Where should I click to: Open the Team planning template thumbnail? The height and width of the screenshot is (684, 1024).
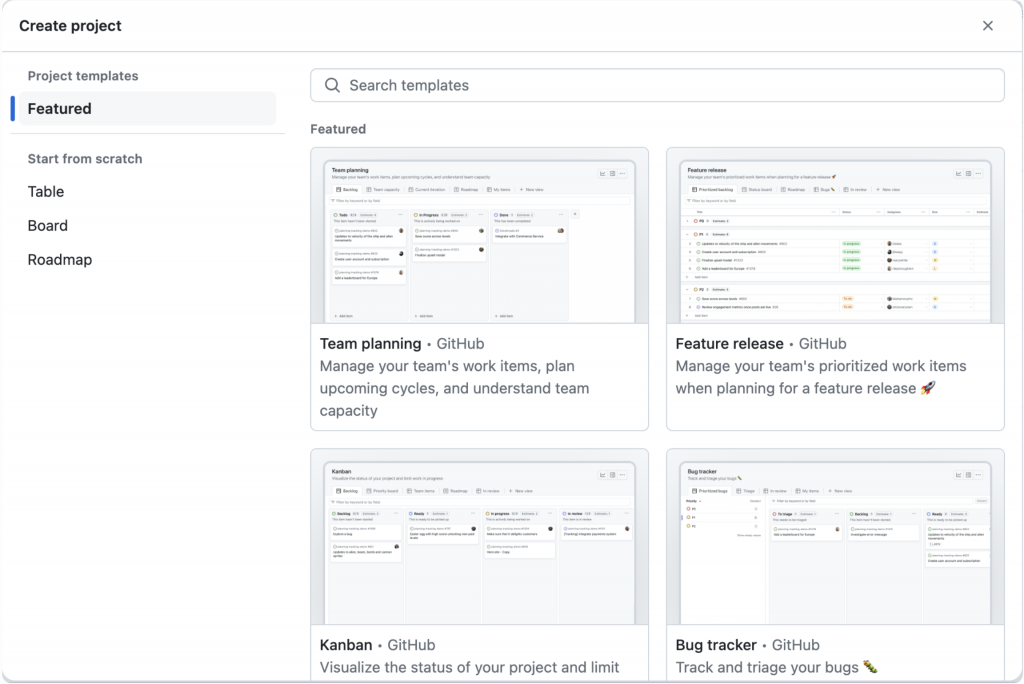coord(479,236)
